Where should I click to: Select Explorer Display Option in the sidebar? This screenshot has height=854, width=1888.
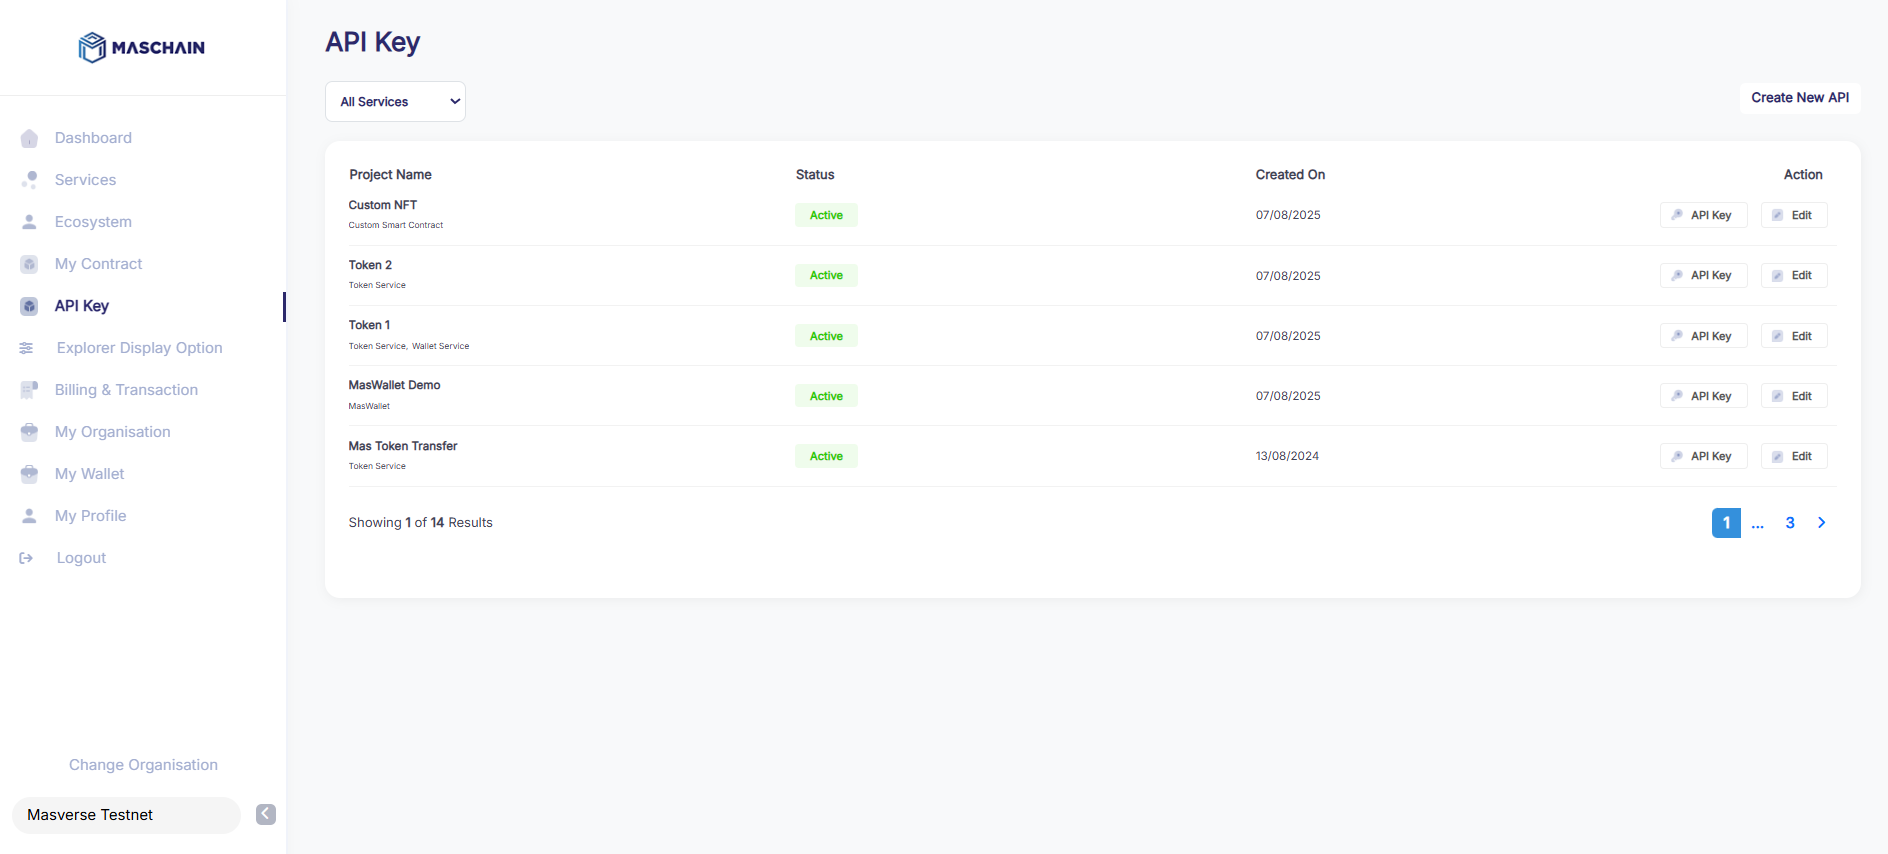(140, 348)
